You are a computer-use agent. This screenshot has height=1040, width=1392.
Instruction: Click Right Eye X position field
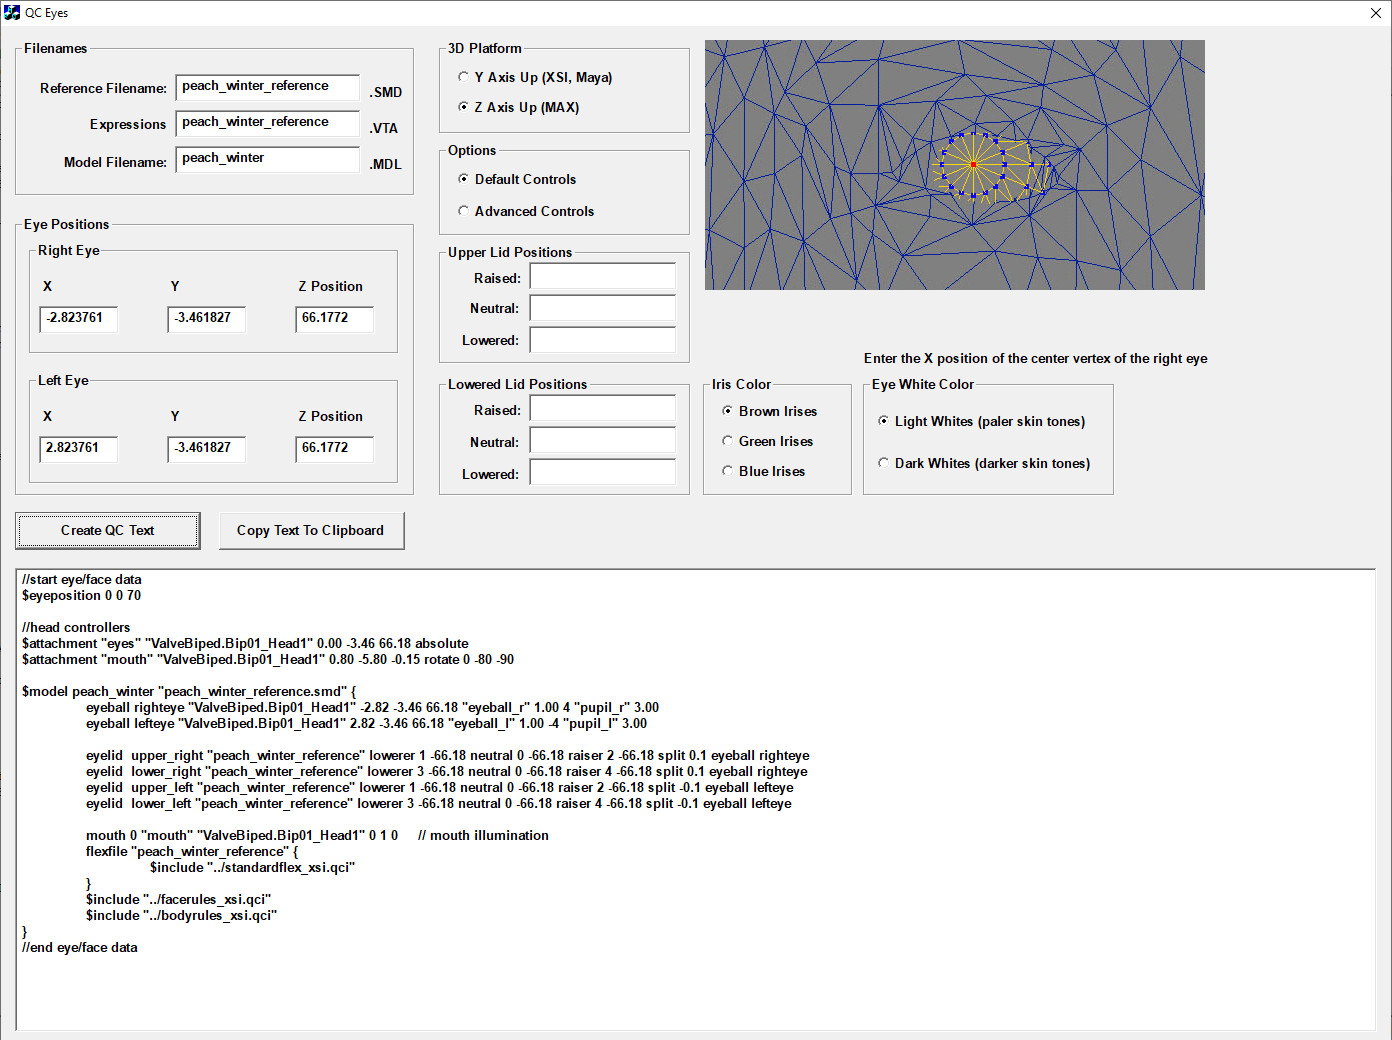click(79, 319)
